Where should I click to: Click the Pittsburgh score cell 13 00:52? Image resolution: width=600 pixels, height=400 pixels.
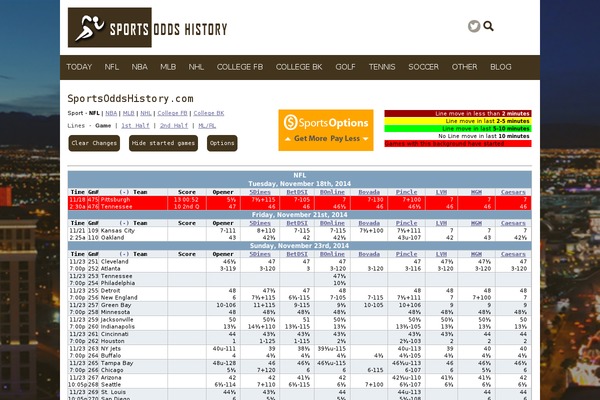[x=186, y=200]
